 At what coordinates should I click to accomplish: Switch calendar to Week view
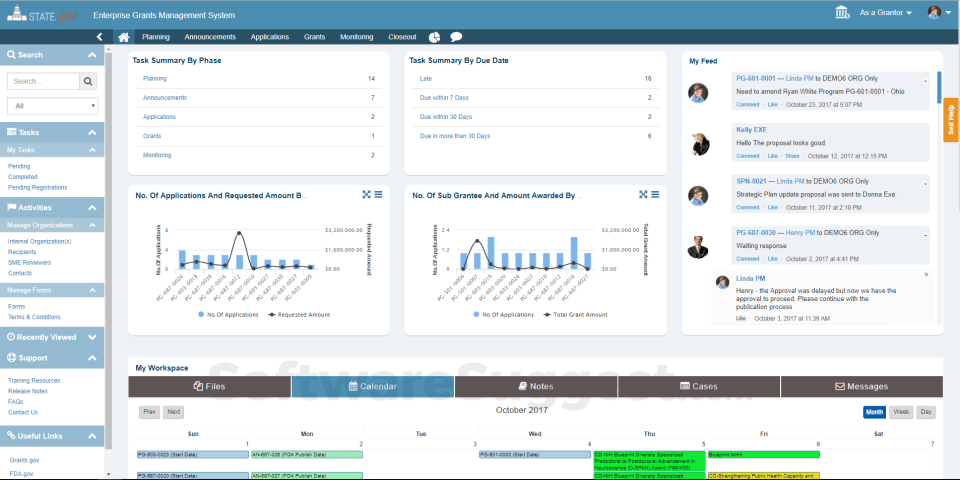(901, 412)
